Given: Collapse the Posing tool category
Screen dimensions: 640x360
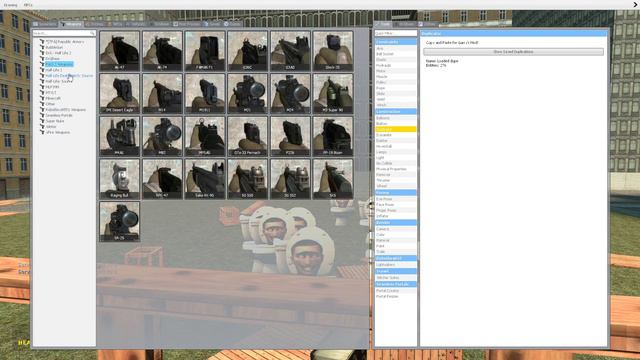Looking at the screenshot, I should pyautogui.click(x=396, y=192).
